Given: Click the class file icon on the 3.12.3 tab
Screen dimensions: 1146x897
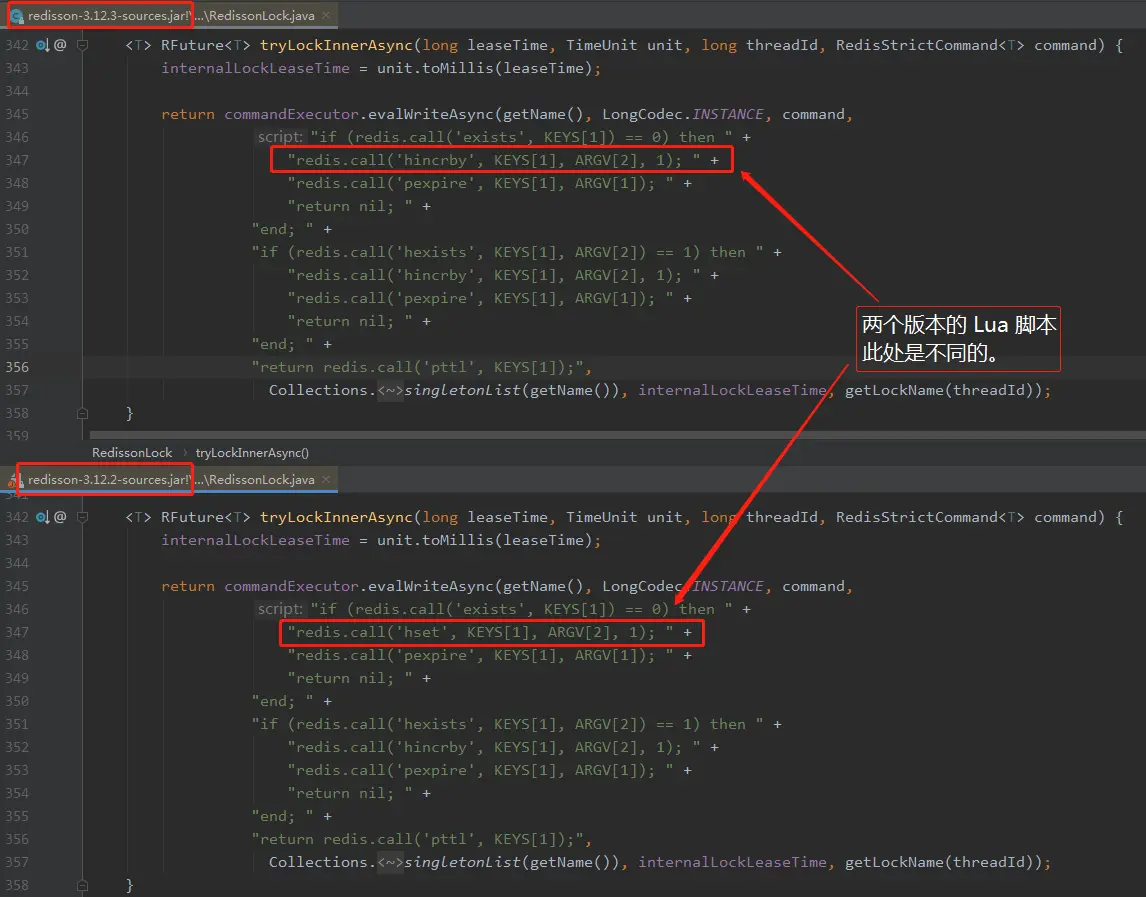Looking at the screenshot, I should point(17,15).
